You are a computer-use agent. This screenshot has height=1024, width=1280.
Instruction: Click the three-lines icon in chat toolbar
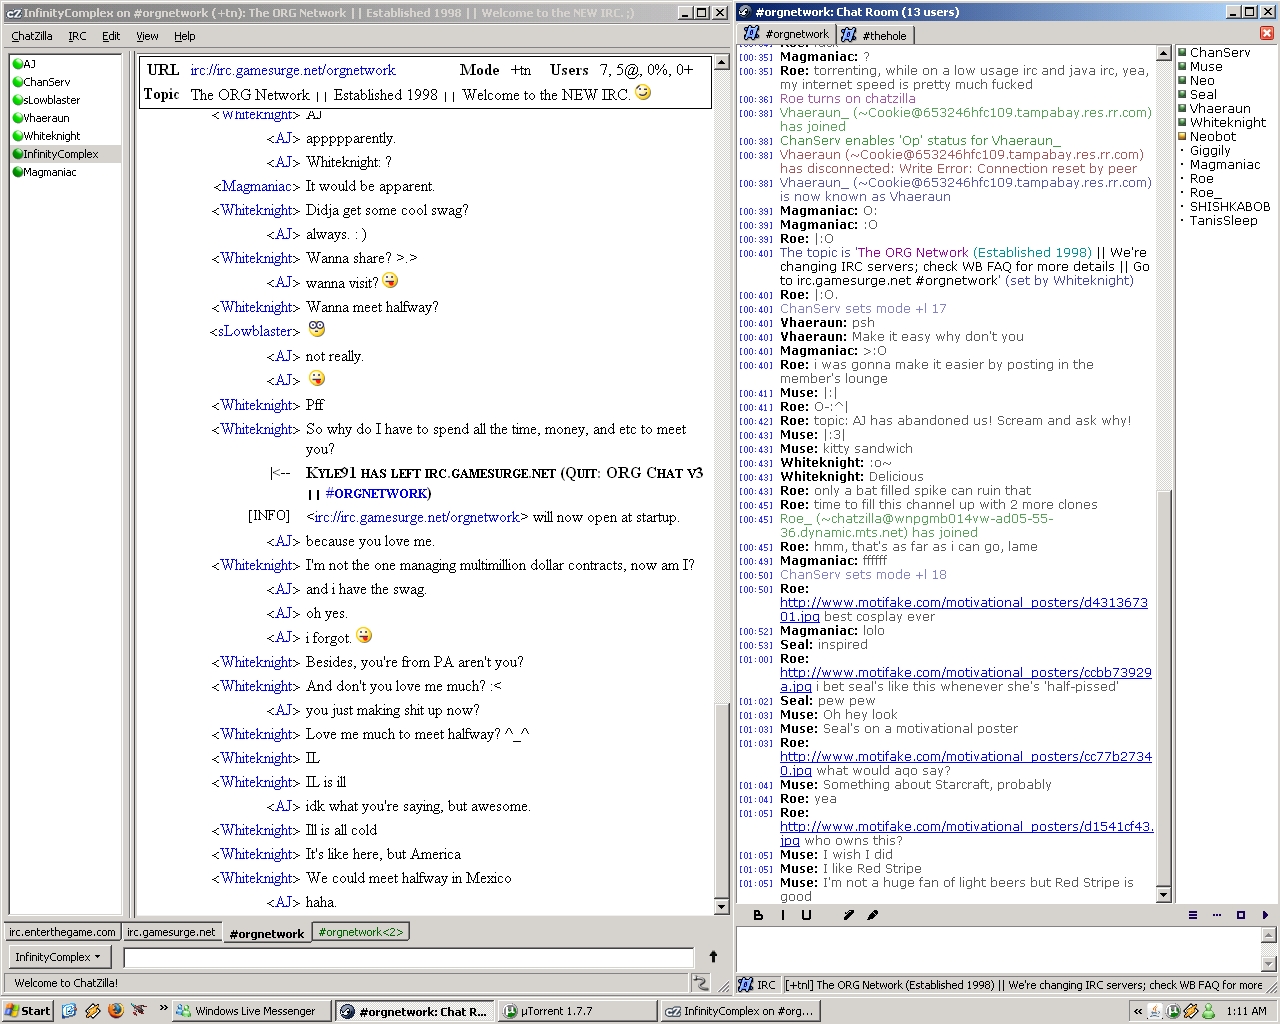click(x=1193, y=915)
